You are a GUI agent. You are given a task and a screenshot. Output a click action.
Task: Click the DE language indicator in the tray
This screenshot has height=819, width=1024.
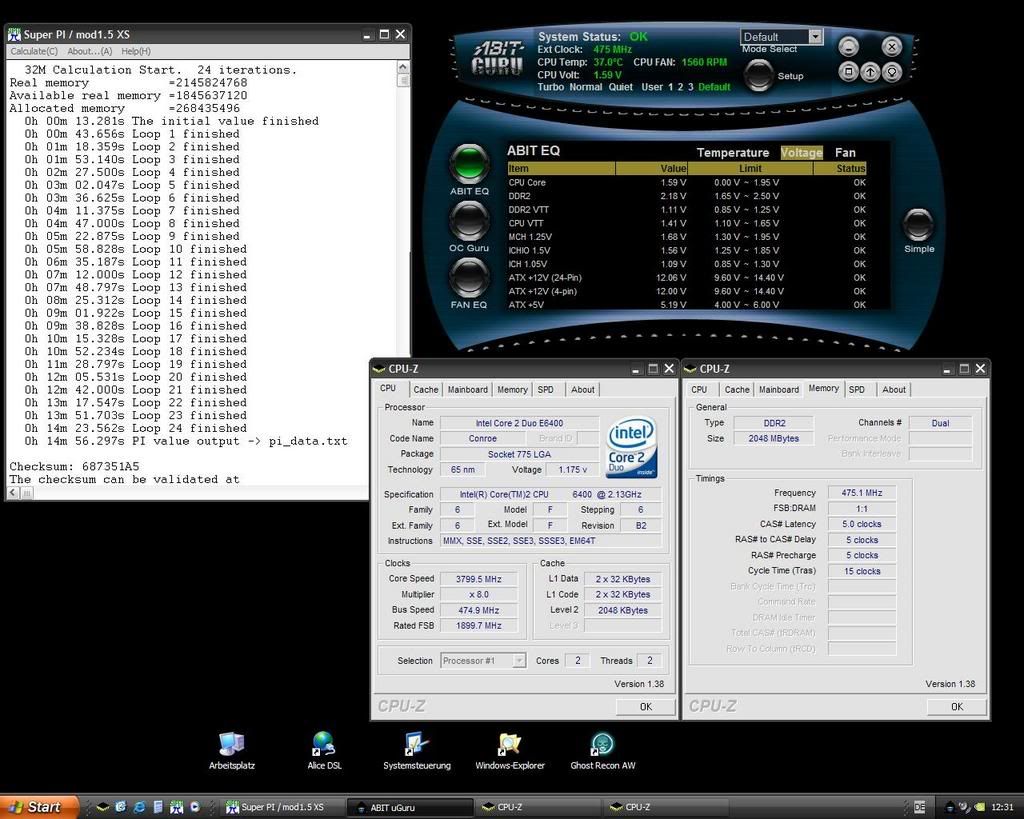(x=920, y=807)
